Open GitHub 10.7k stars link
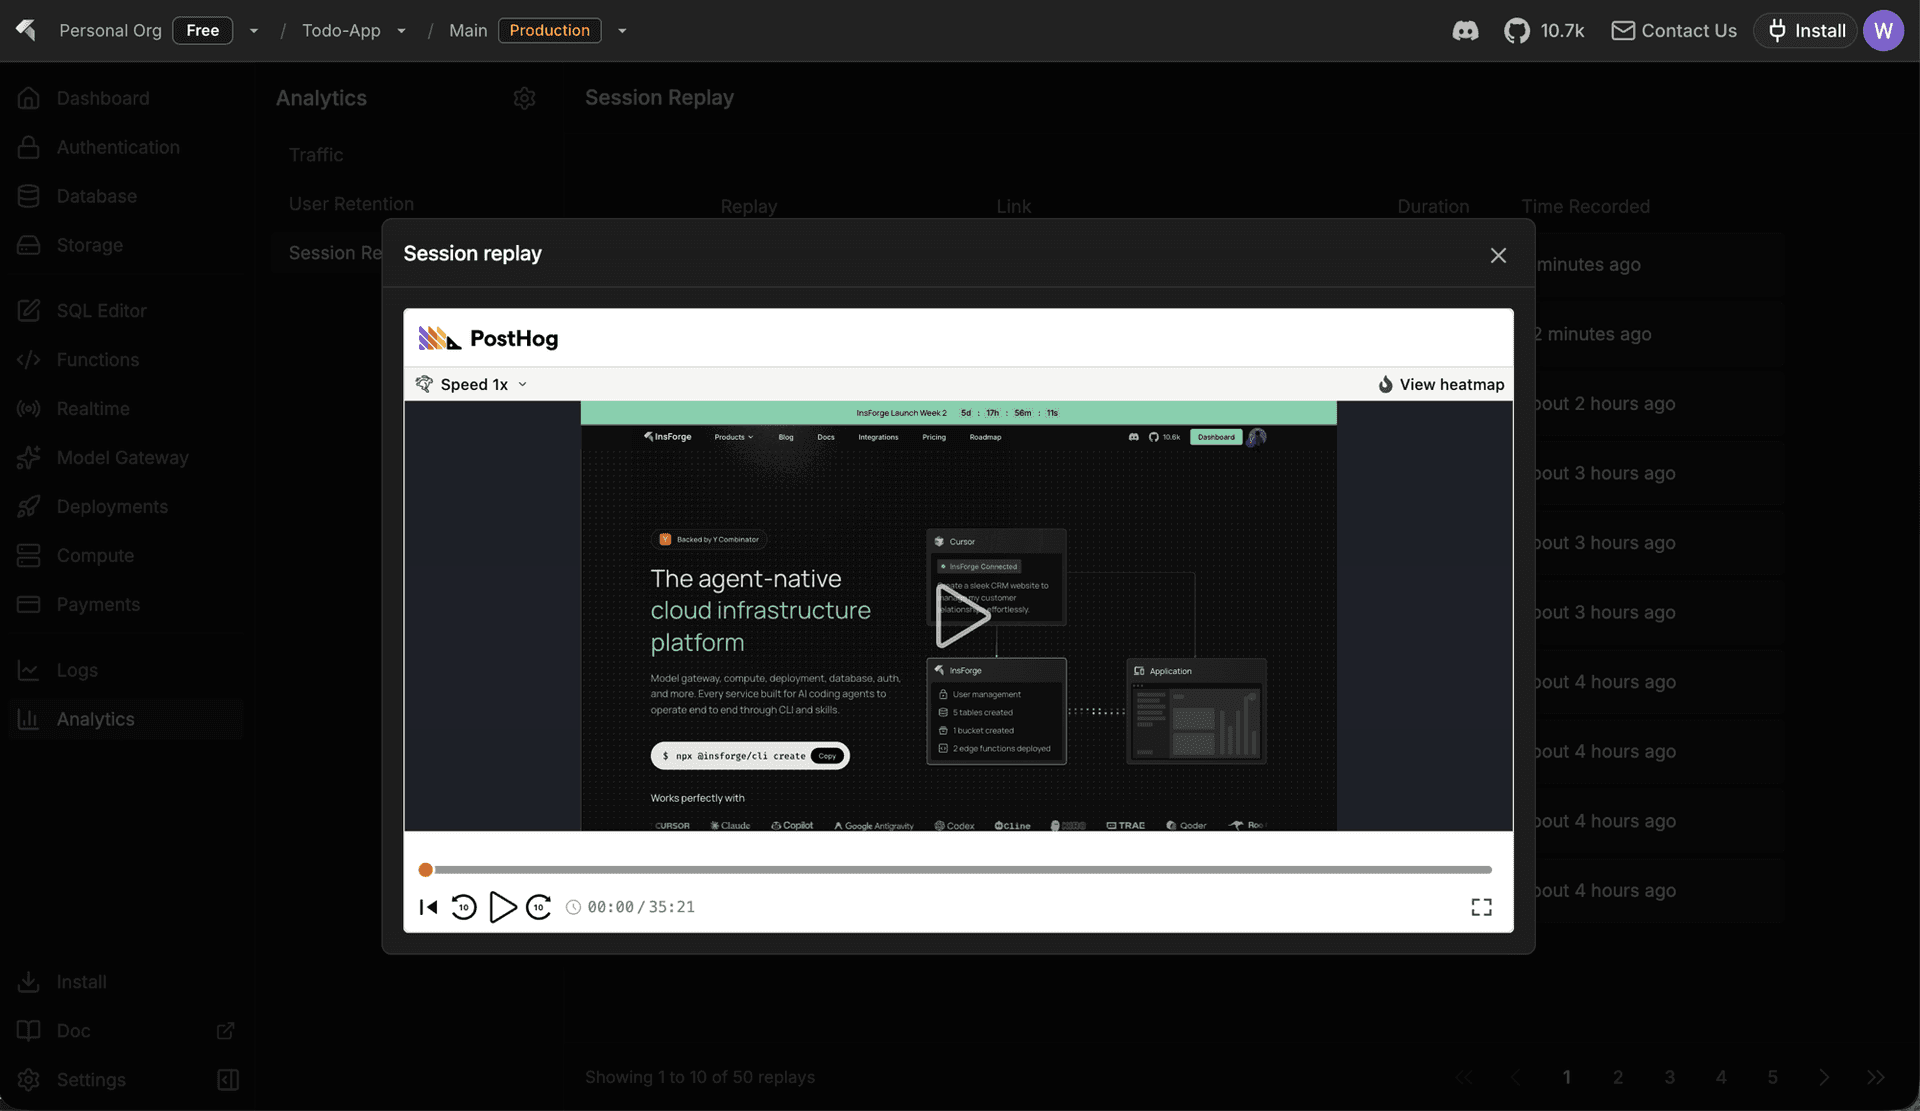Viewport: 1920px width, 1111px height. tap(1544, 31)
